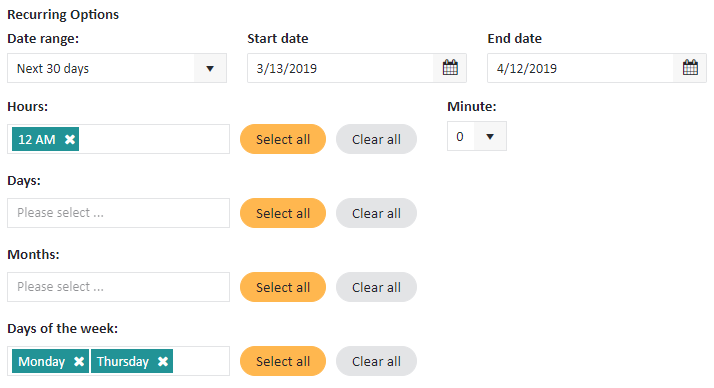Select all hours
This screenshot has height=388, width=714.
point(283,139)
